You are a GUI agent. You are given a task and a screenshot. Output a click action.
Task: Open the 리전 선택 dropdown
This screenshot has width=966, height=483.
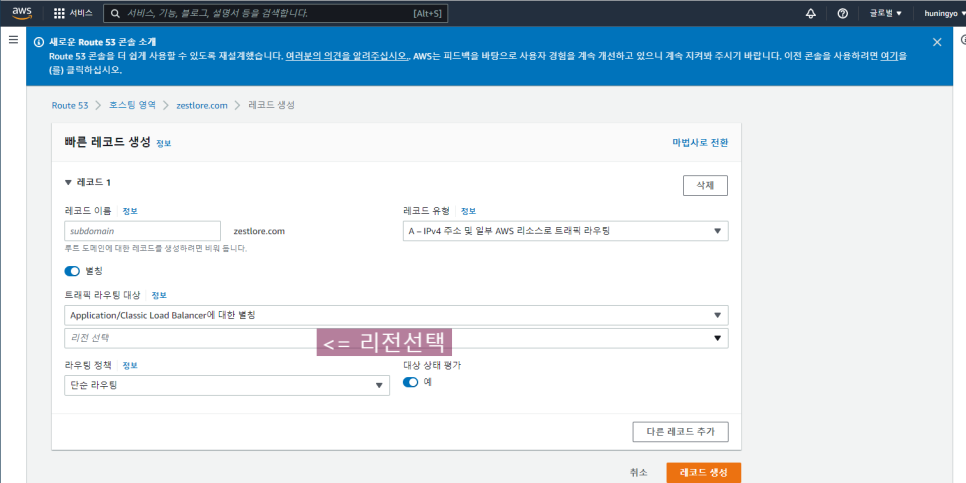click(x=396, y=338)
